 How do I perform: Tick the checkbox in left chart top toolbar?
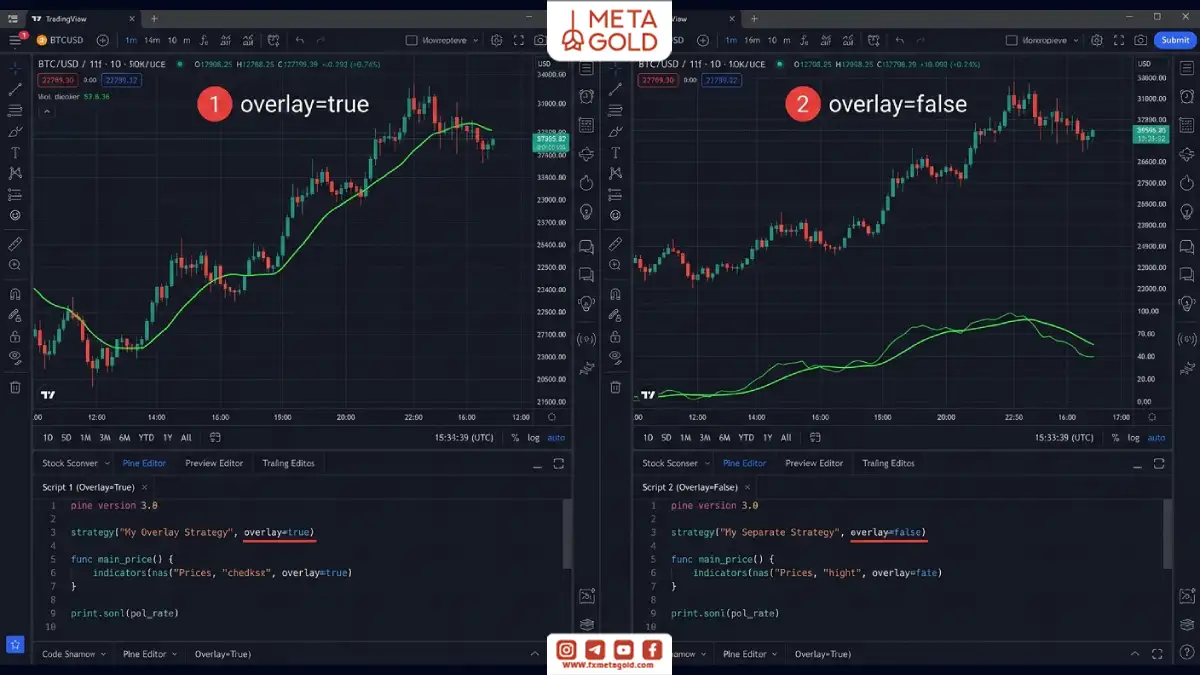tap(411, 40)
